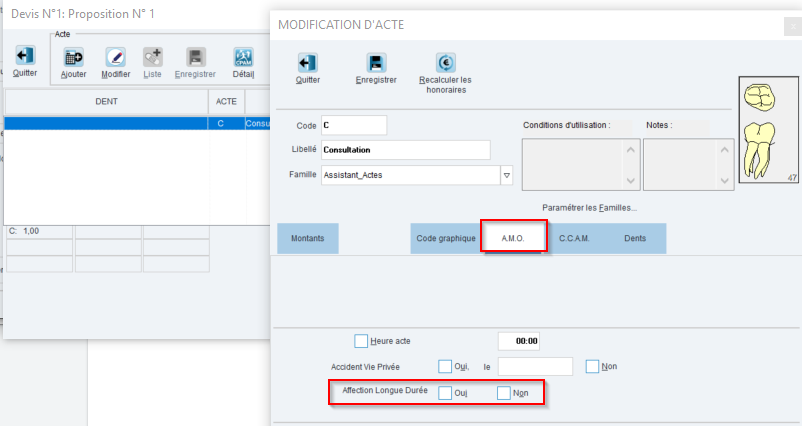The image size is (802, 426).
Task: Switch to the Montants tab
Action: point(307,238)
